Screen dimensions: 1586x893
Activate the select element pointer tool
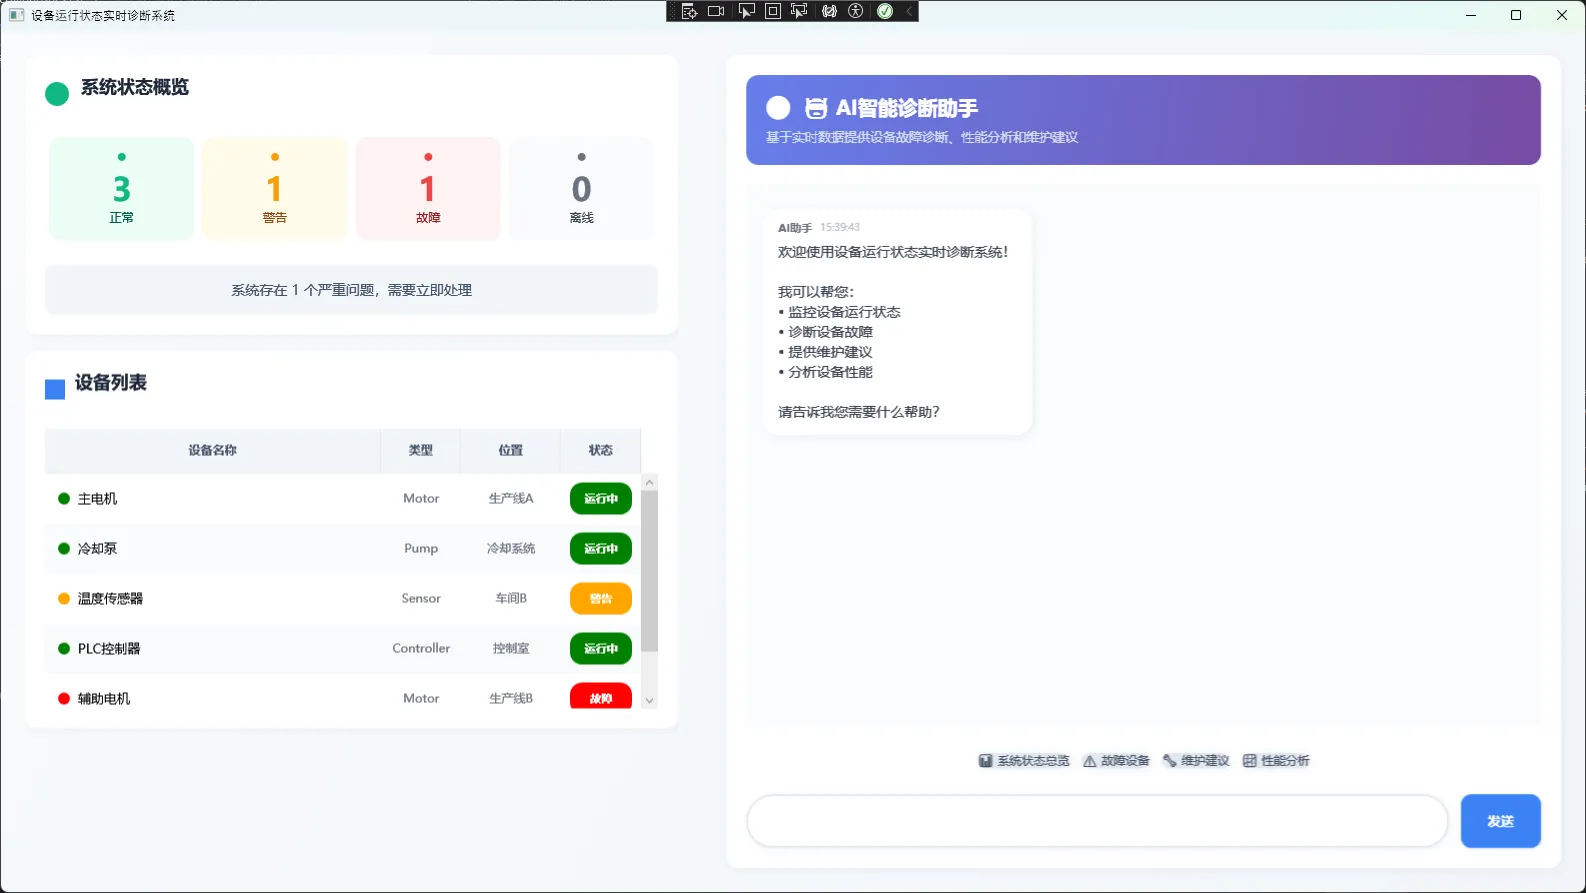pos(746,11)
